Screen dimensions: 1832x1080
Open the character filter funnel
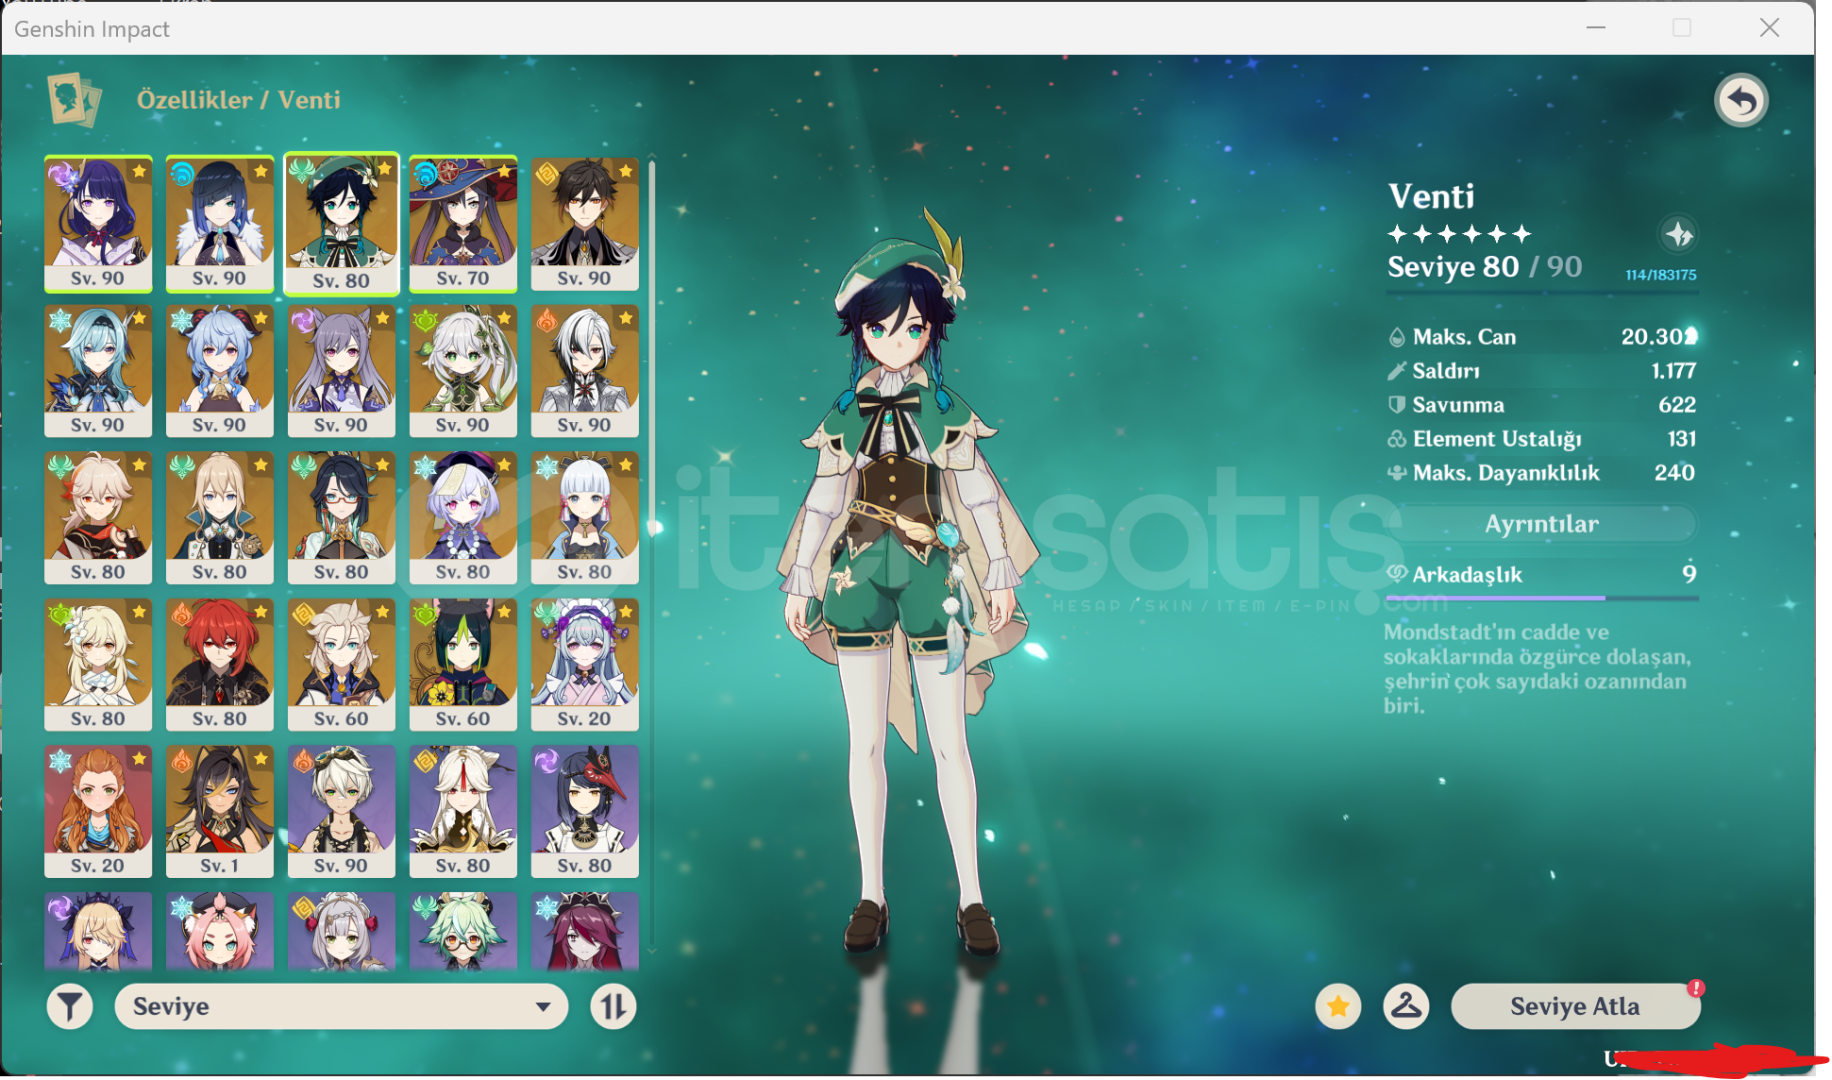(70, 1006)
